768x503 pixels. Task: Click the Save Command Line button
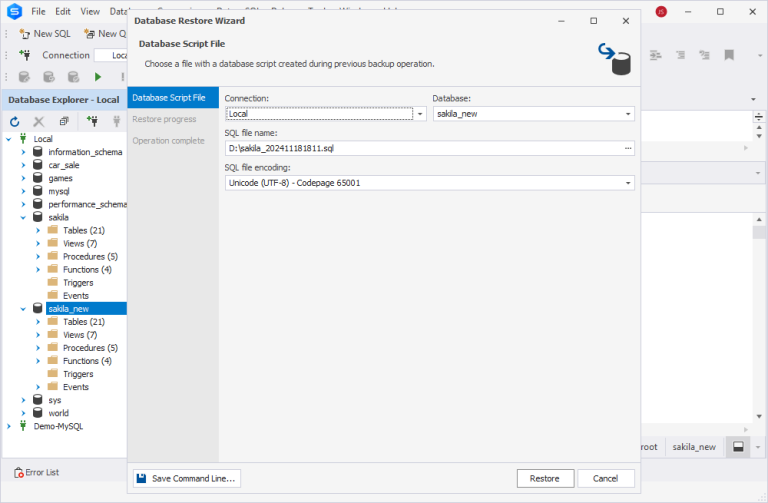point(187,479)
